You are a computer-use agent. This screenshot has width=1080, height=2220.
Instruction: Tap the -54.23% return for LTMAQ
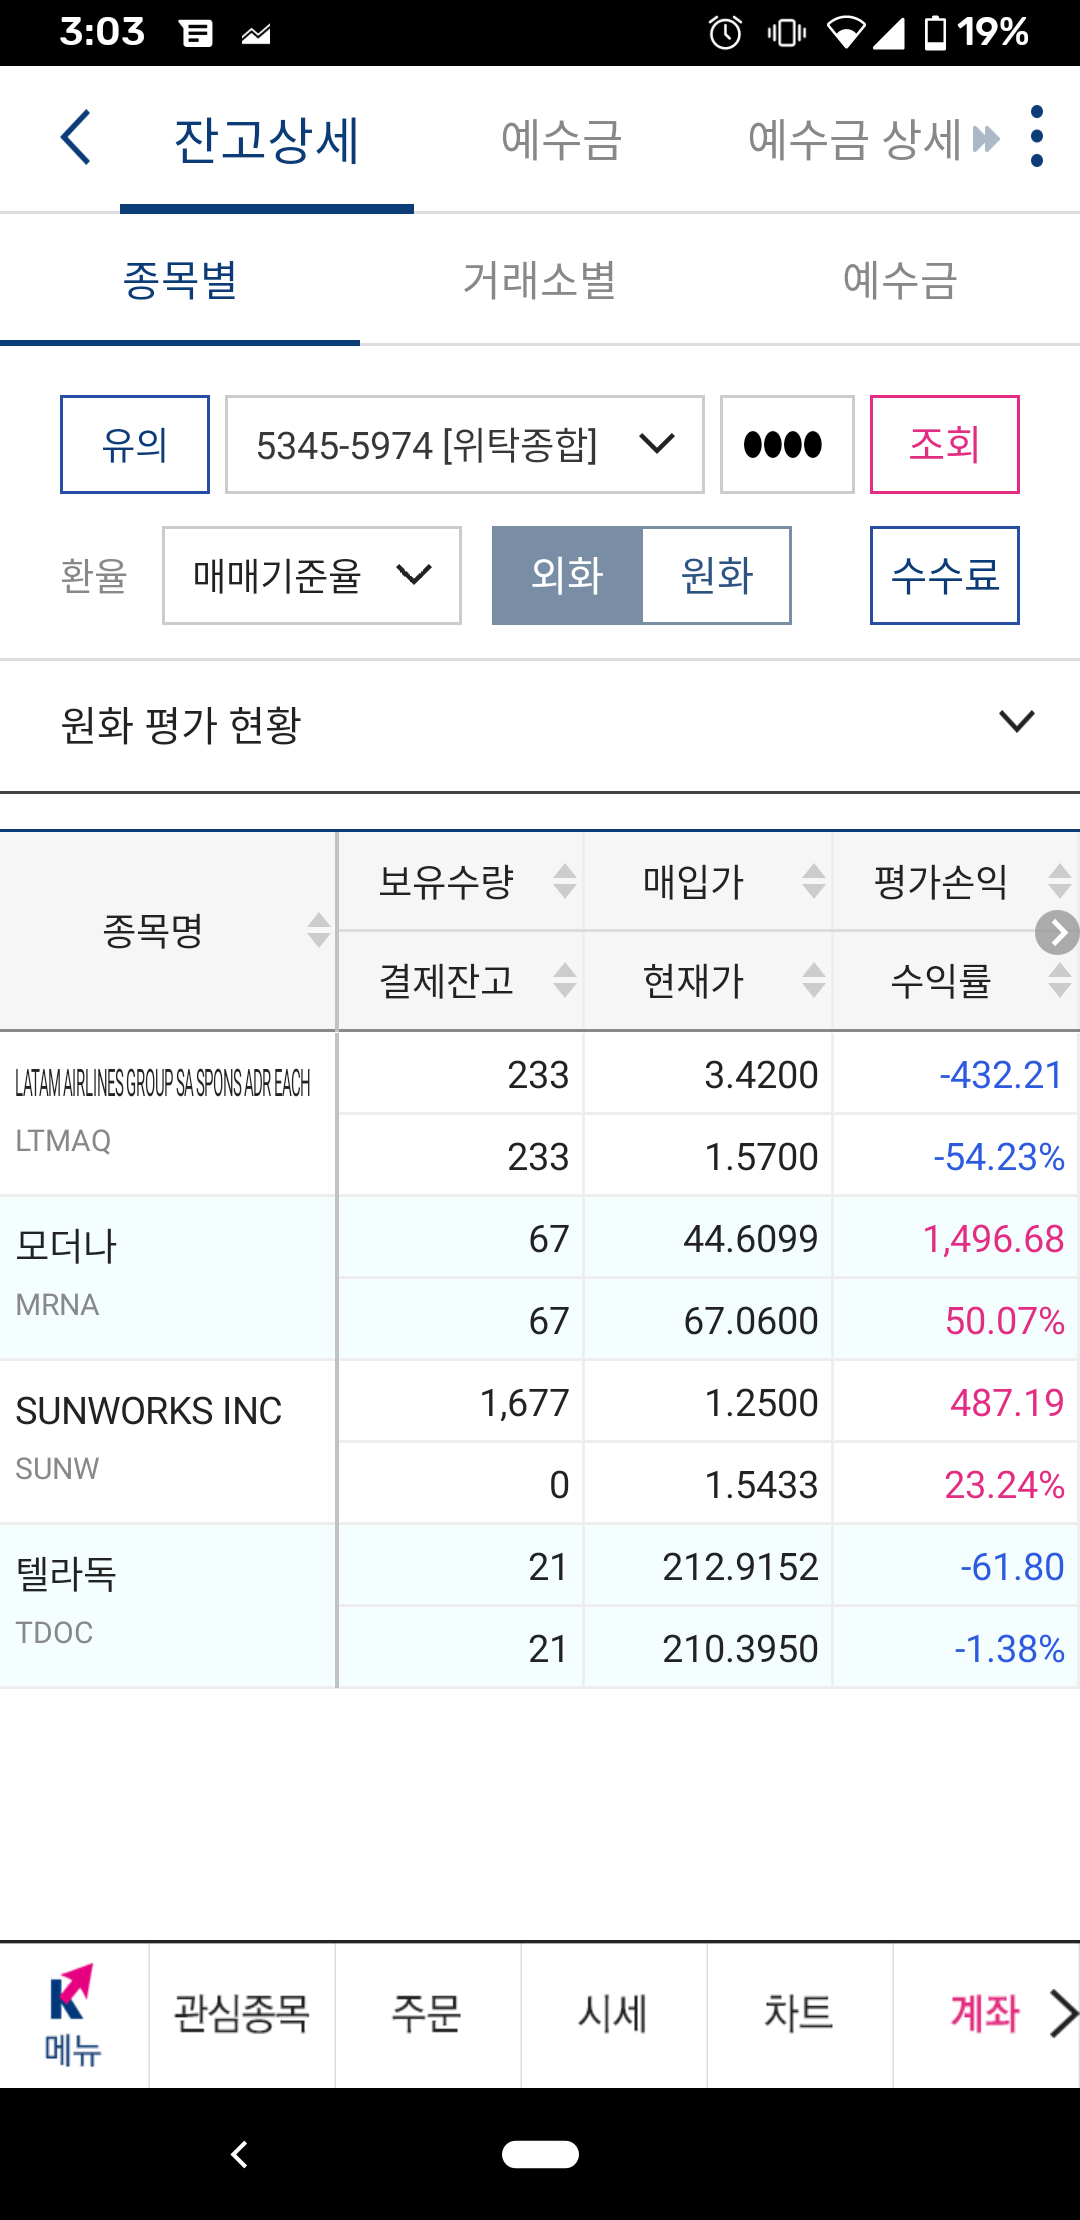click(x=999, y=1157)
